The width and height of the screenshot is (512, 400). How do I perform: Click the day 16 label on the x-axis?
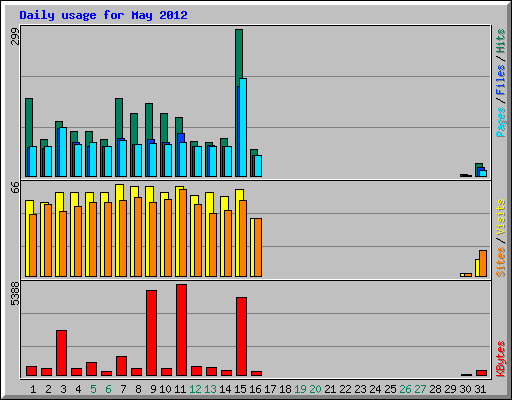point(255,389)
